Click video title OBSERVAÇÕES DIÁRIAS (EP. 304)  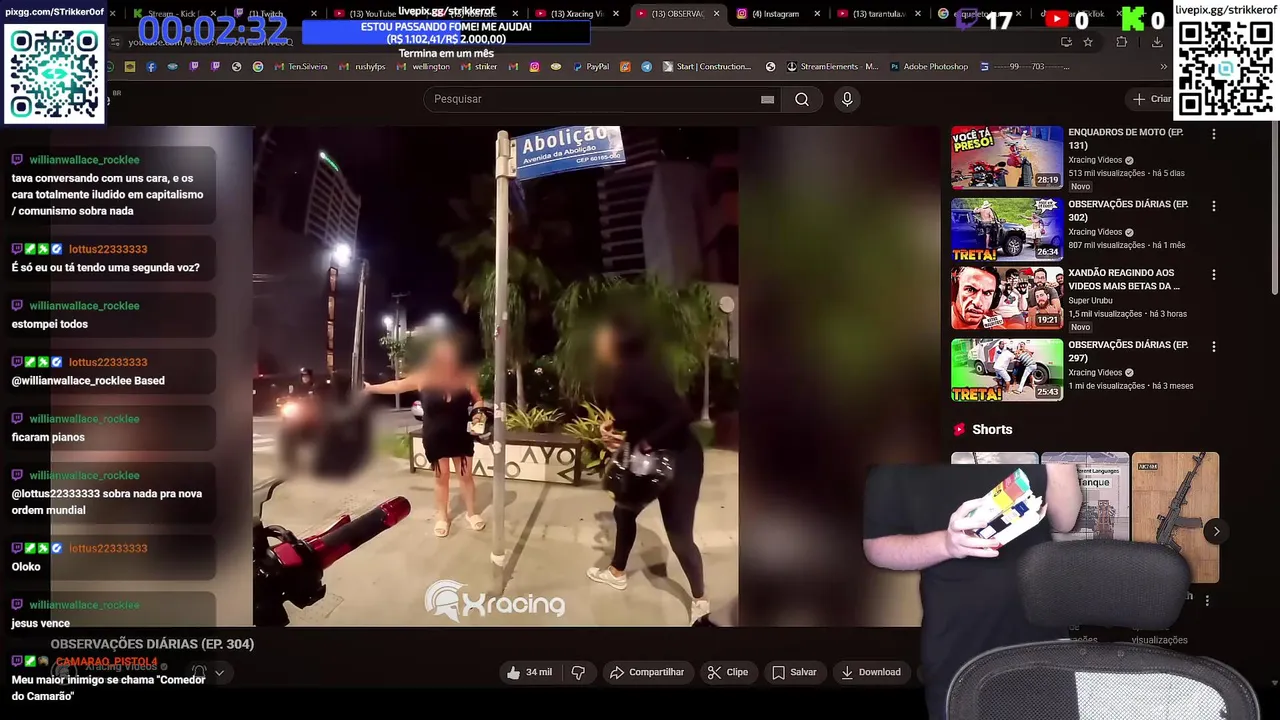pyautogui.click(x=152, y=644)
